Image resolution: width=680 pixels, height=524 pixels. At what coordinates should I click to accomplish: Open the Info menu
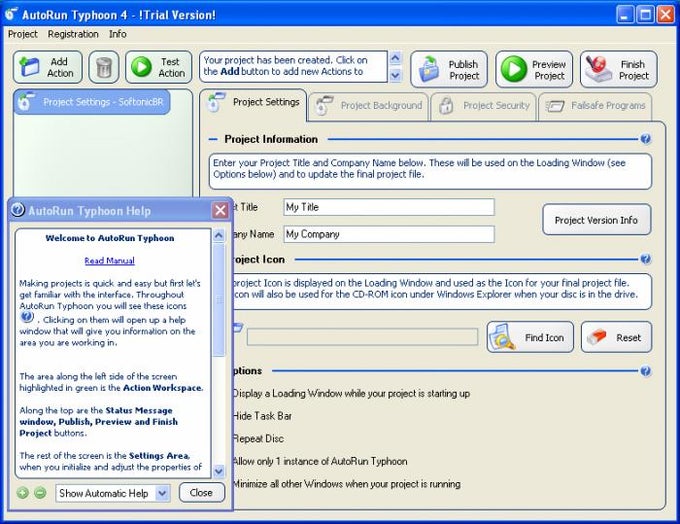pyautogui.click(x=118, y=34)
